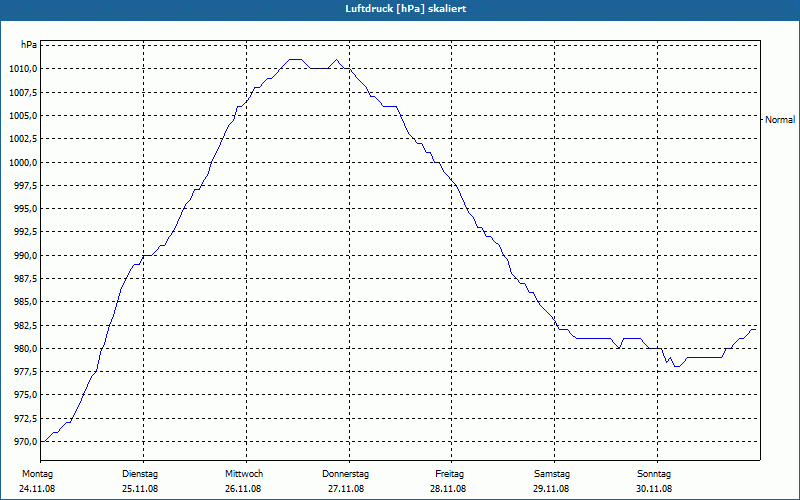
Task: Select the 970,0 axis value
Action: coord(25,442)
